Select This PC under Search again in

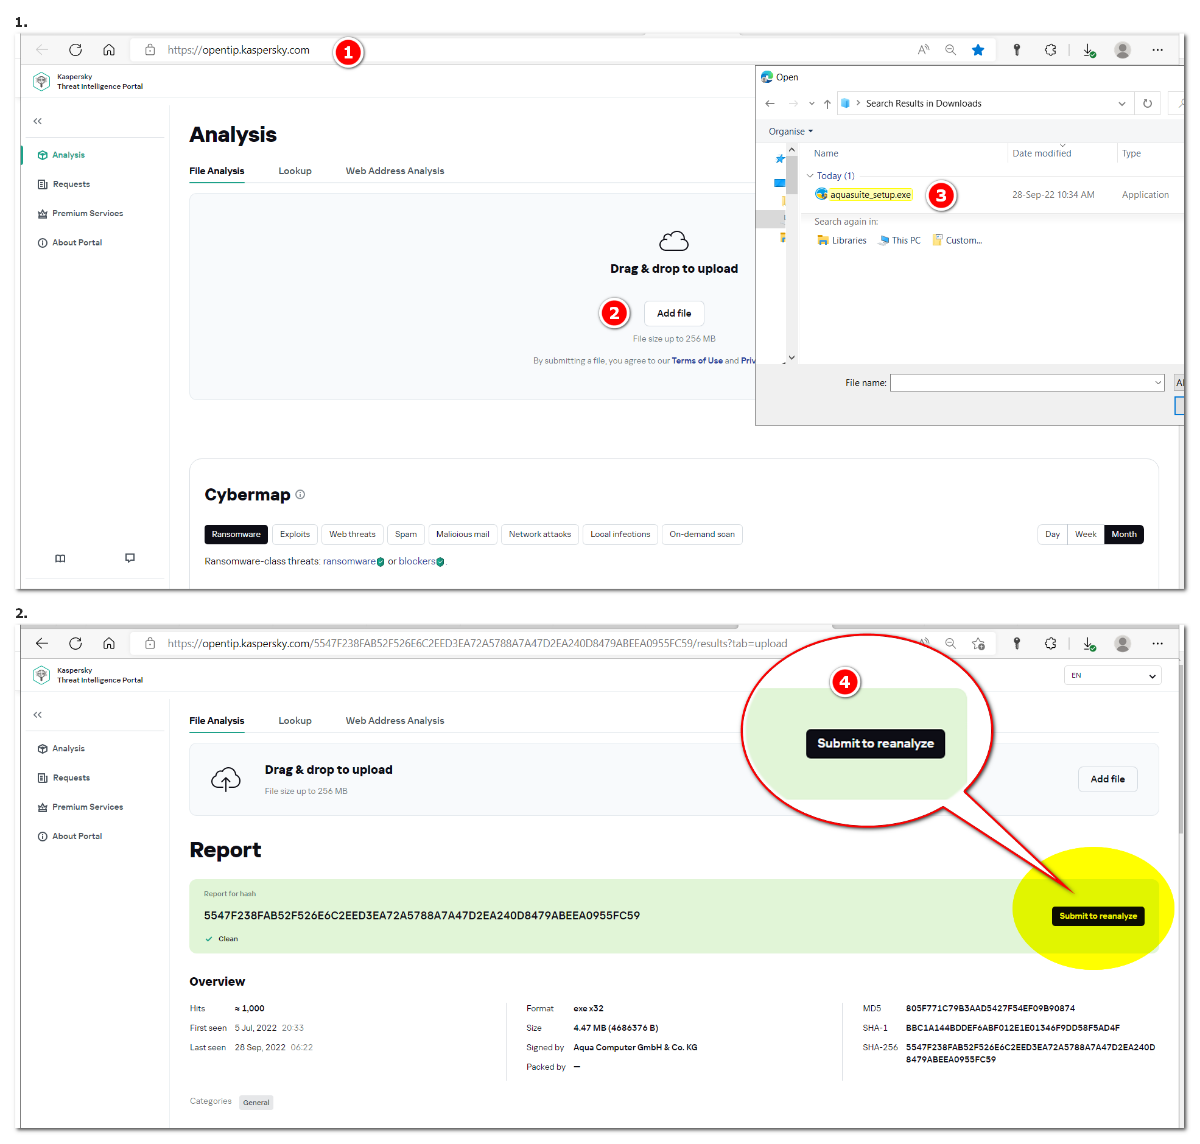click(x=900, y=241)
